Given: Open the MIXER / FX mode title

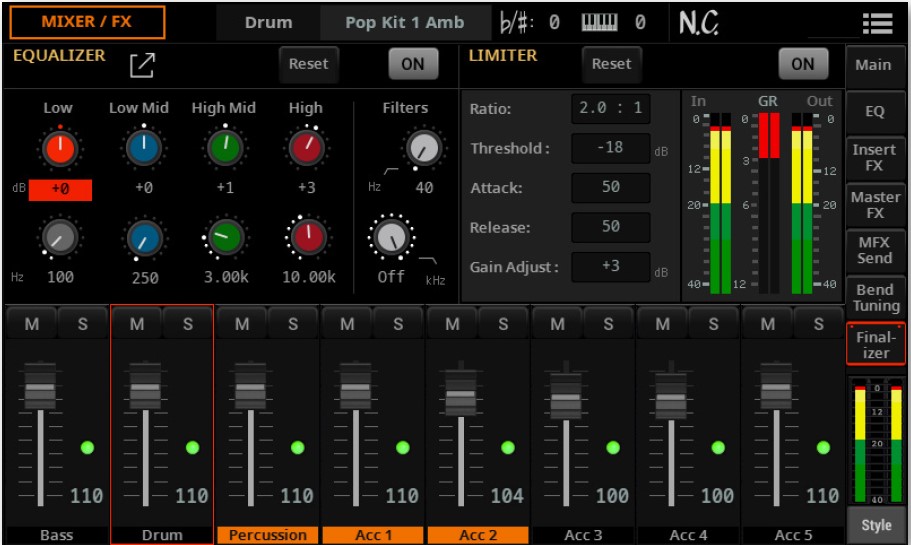Looking at the screenshot, I should 88,22.
